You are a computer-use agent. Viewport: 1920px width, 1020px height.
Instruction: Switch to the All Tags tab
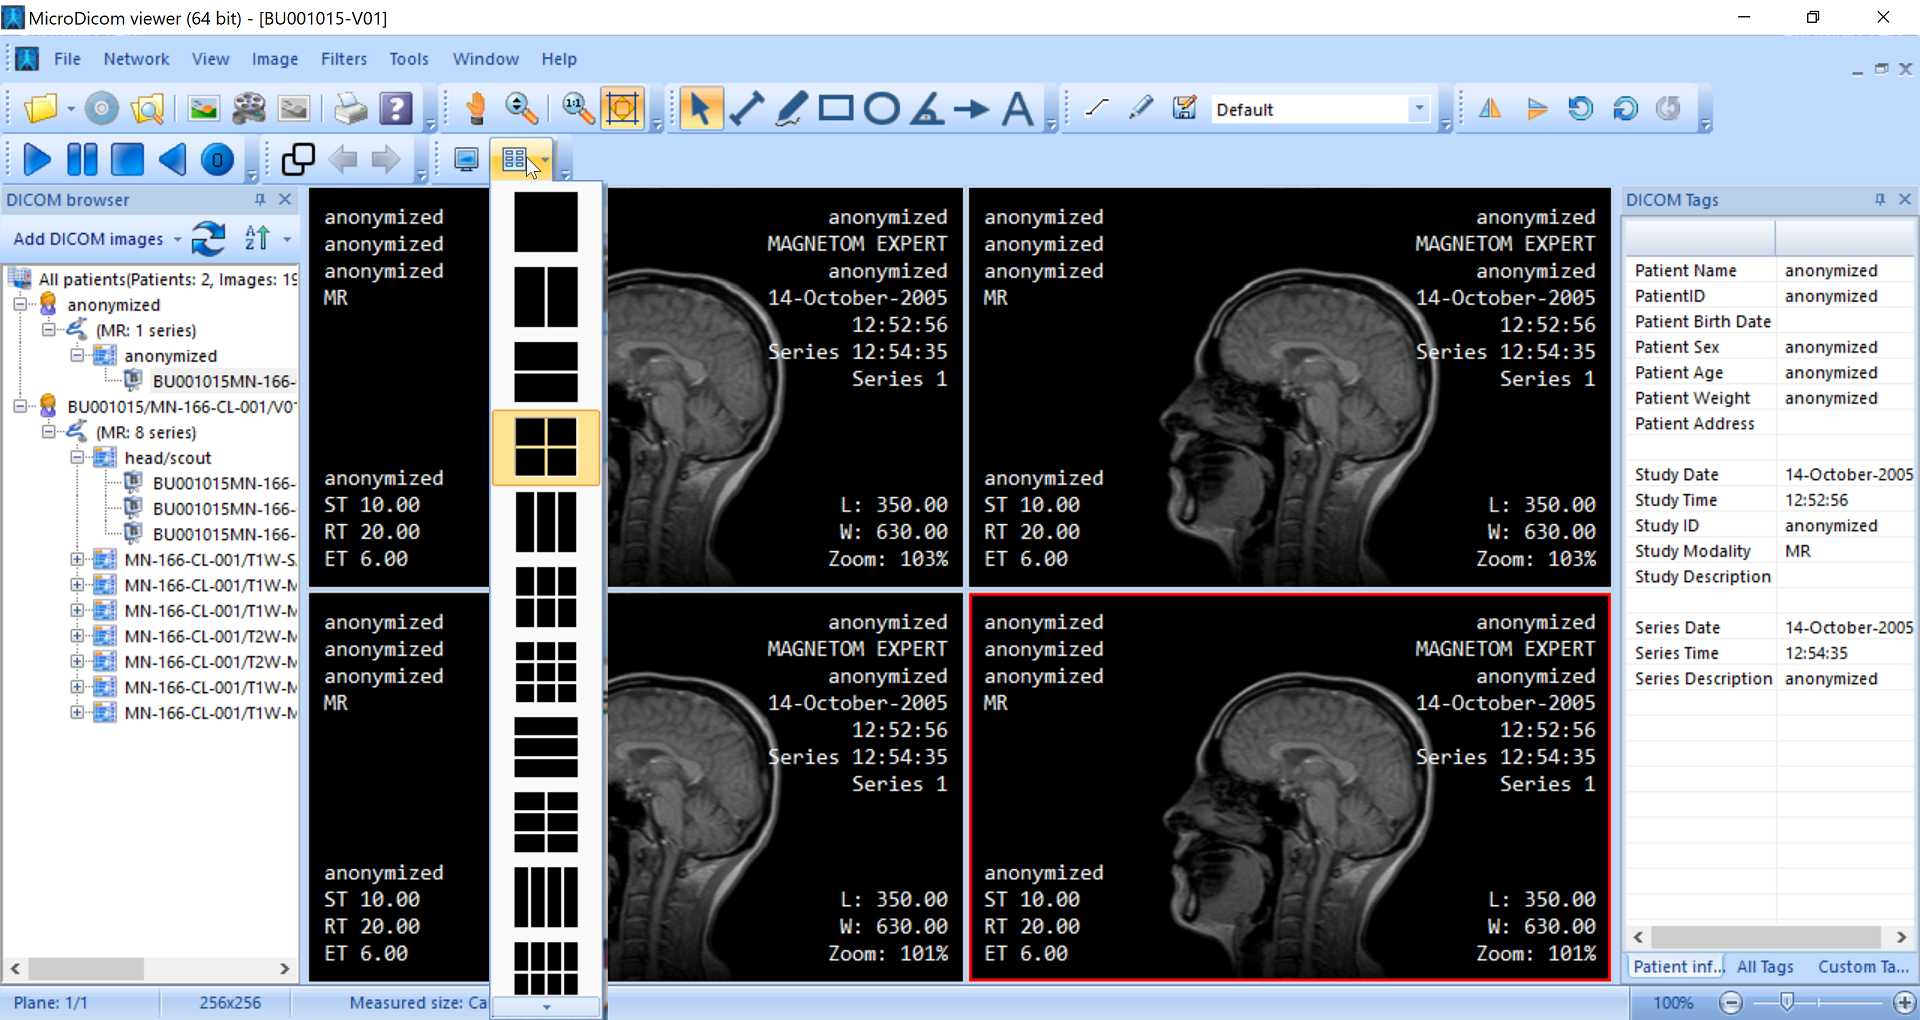click(x=1766, y=966)
